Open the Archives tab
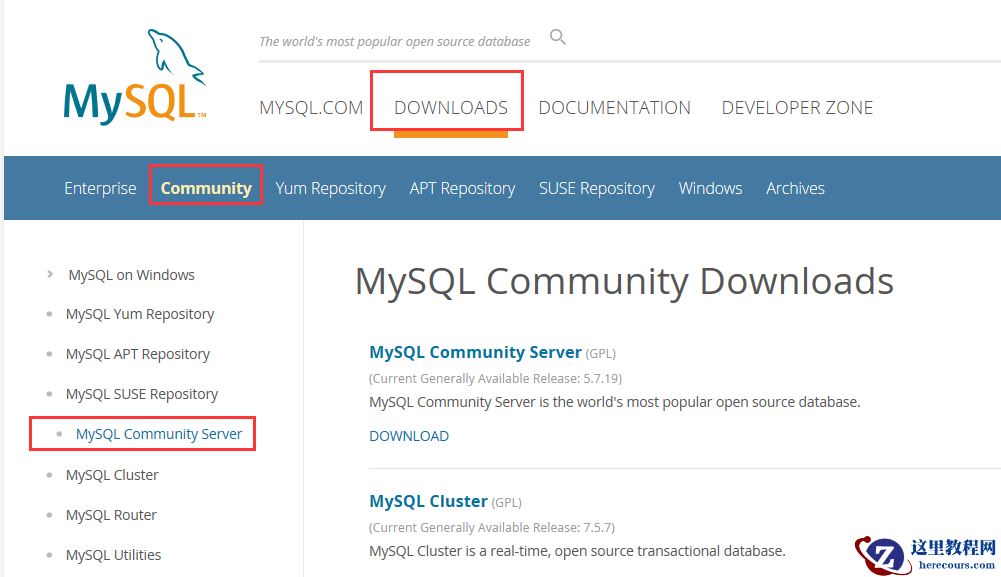Viewport: 1001px width, 577px height. coord(795,187)
